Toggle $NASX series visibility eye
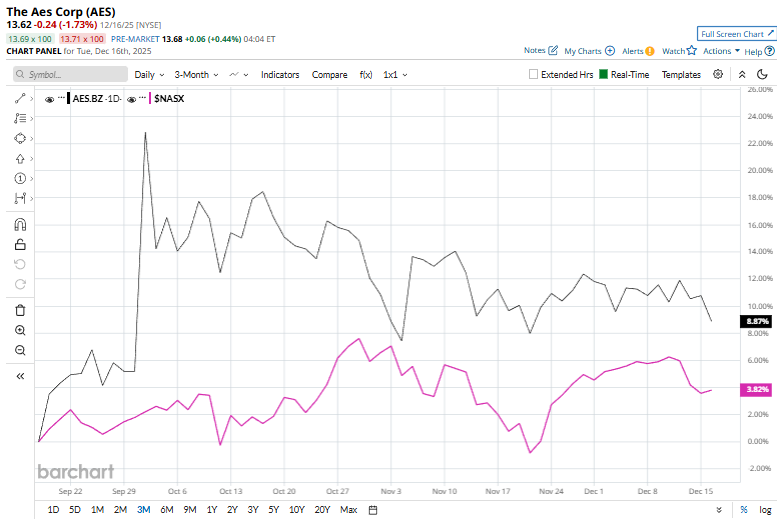The height and width of the screenshot is (525, 777). [x=131, y=100]
